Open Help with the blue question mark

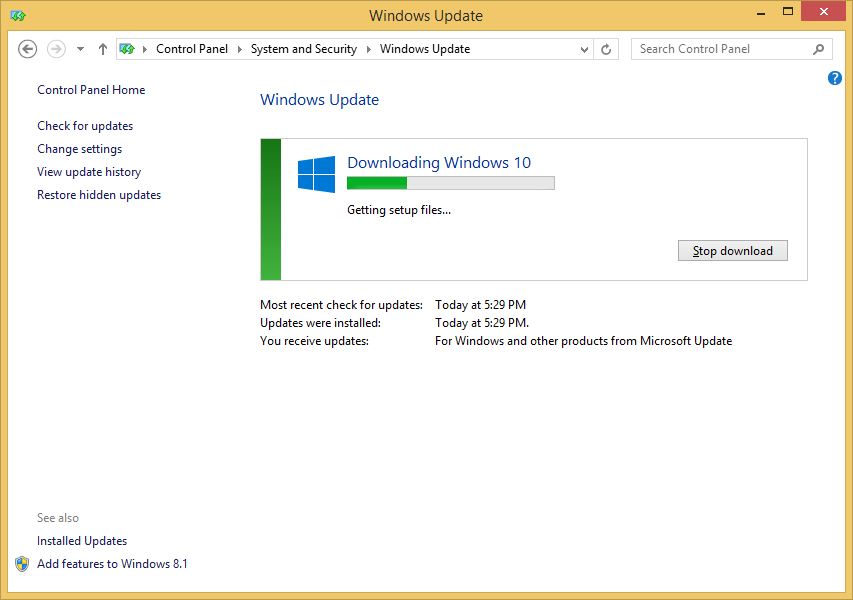coord(835,78)
